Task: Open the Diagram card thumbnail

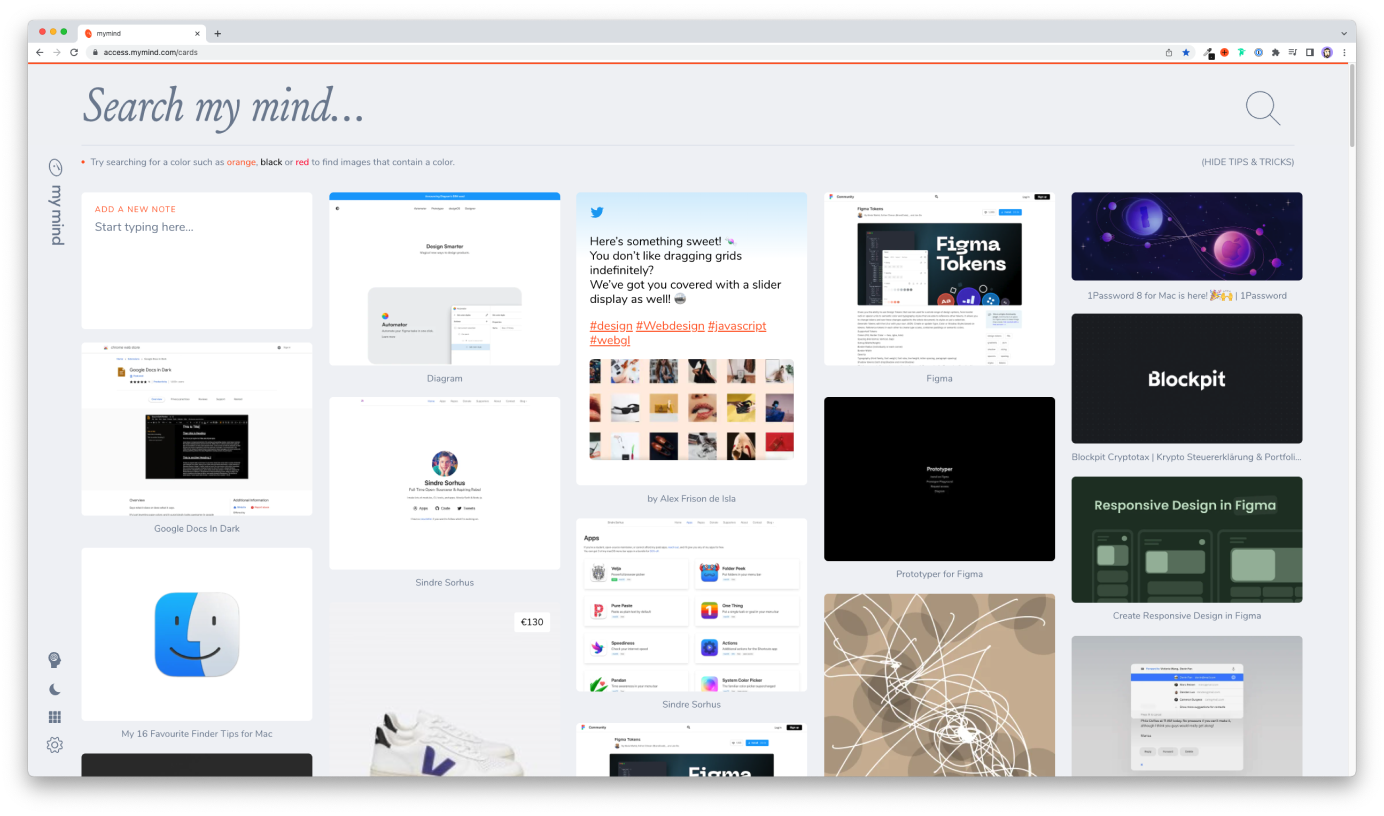Action: (x=445, y=279)
